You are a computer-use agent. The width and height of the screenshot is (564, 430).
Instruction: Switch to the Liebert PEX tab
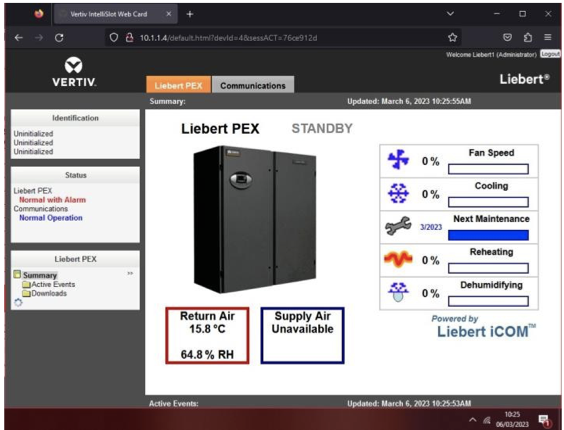(x=178, y=85)
